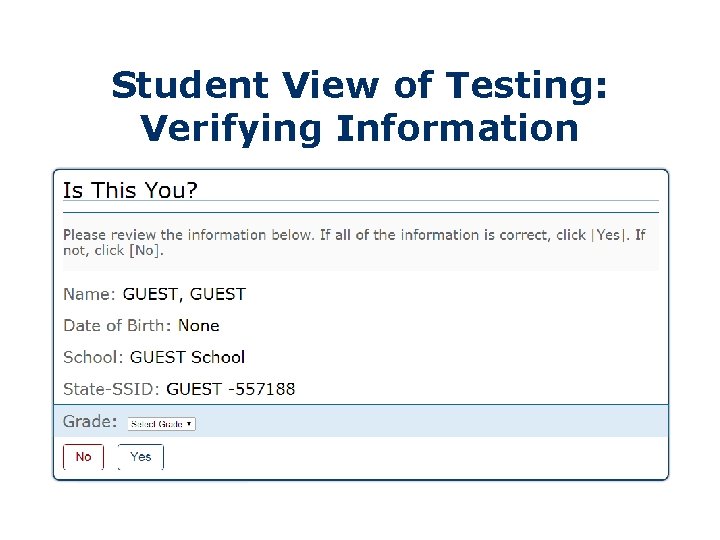Click the [No] reference in the instructions
Image resolution: width=720 pixels, height=540 pixels.
click(x=144, y=251)
